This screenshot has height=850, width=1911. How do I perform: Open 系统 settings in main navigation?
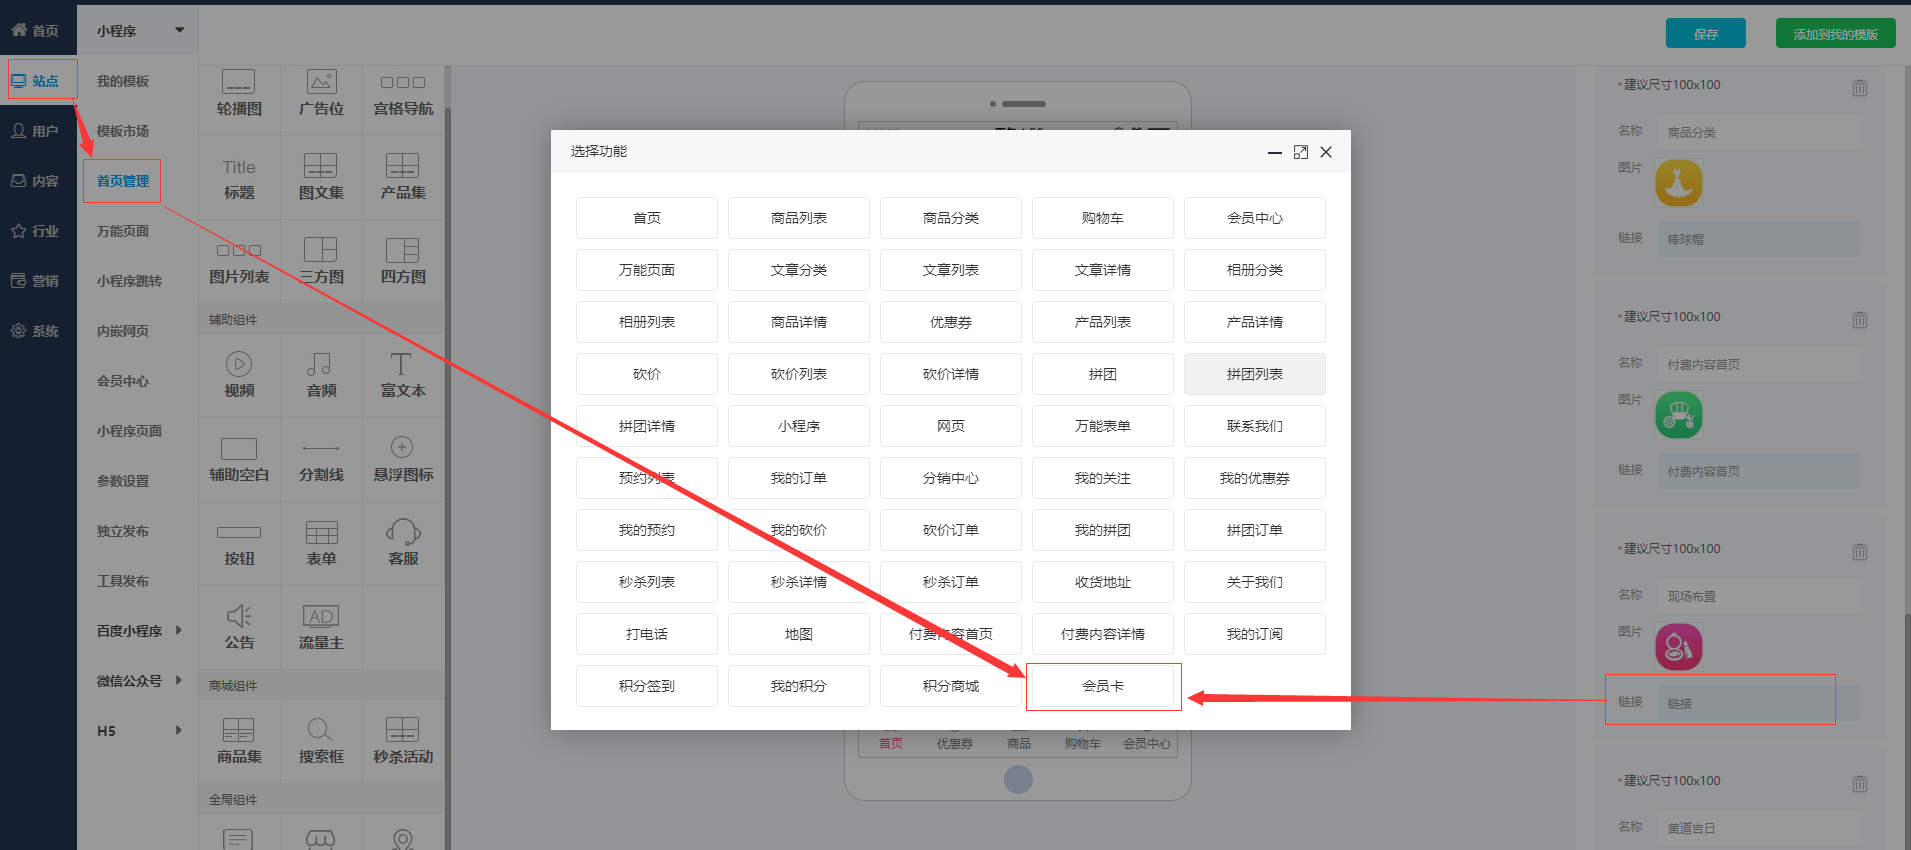[38, 331]
